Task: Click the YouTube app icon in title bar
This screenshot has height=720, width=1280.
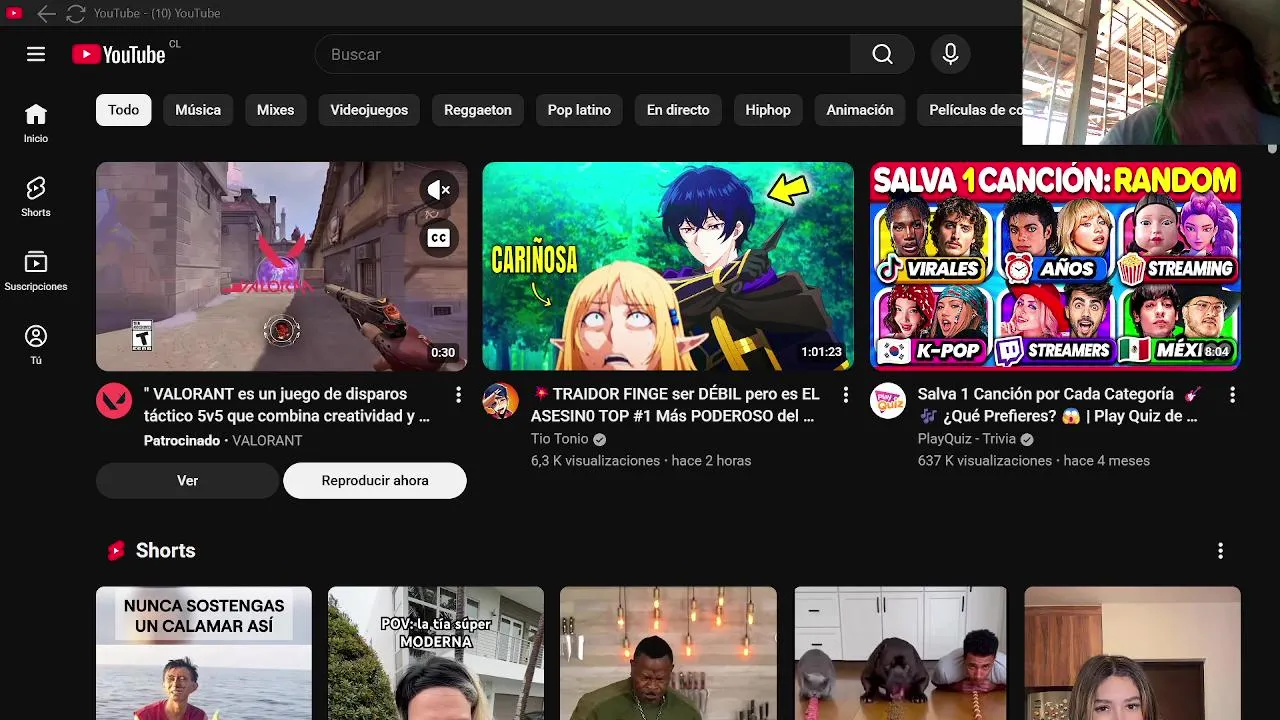Action: [x=14, y=13]
